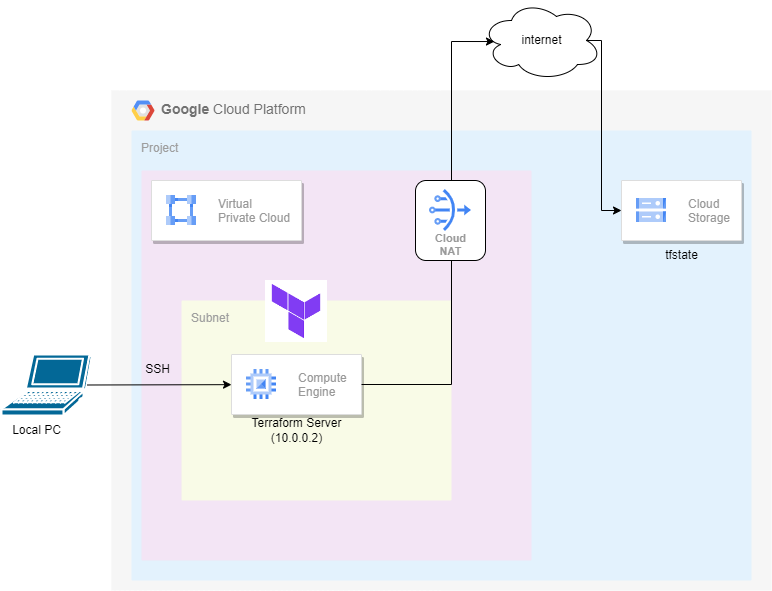This screenshot has height=591, width=772.
Task: Click the Virtual Private Cloud card text
Action: coord(254,211)
